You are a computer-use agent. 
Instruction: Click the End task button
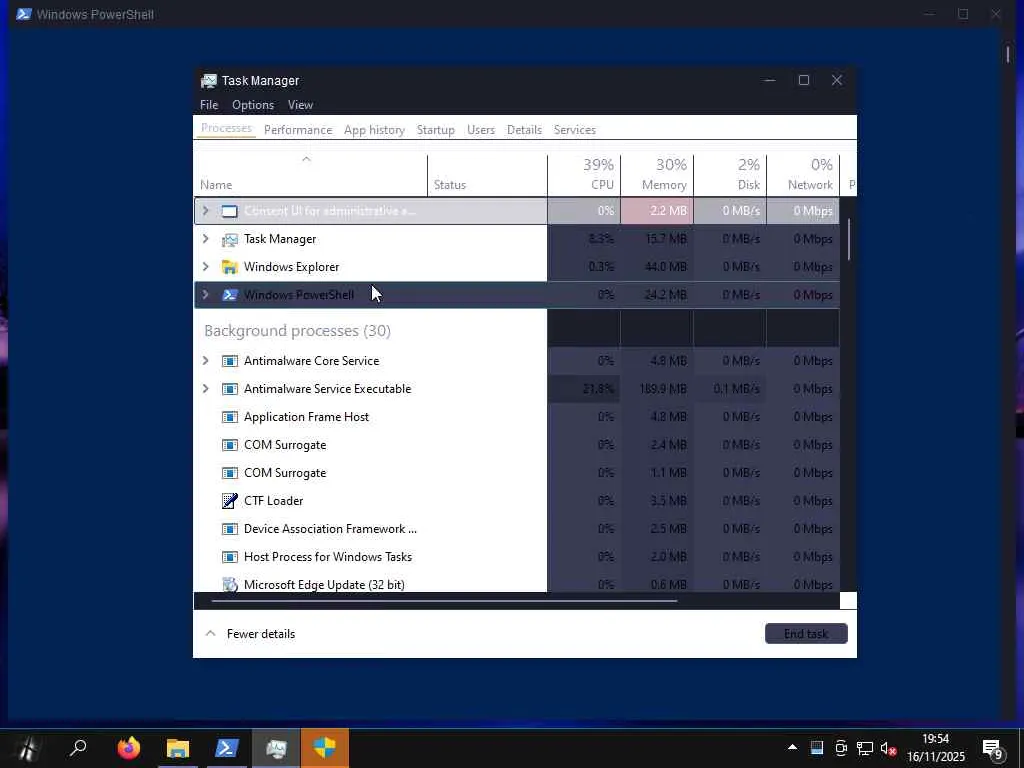(x=806, y=633)
